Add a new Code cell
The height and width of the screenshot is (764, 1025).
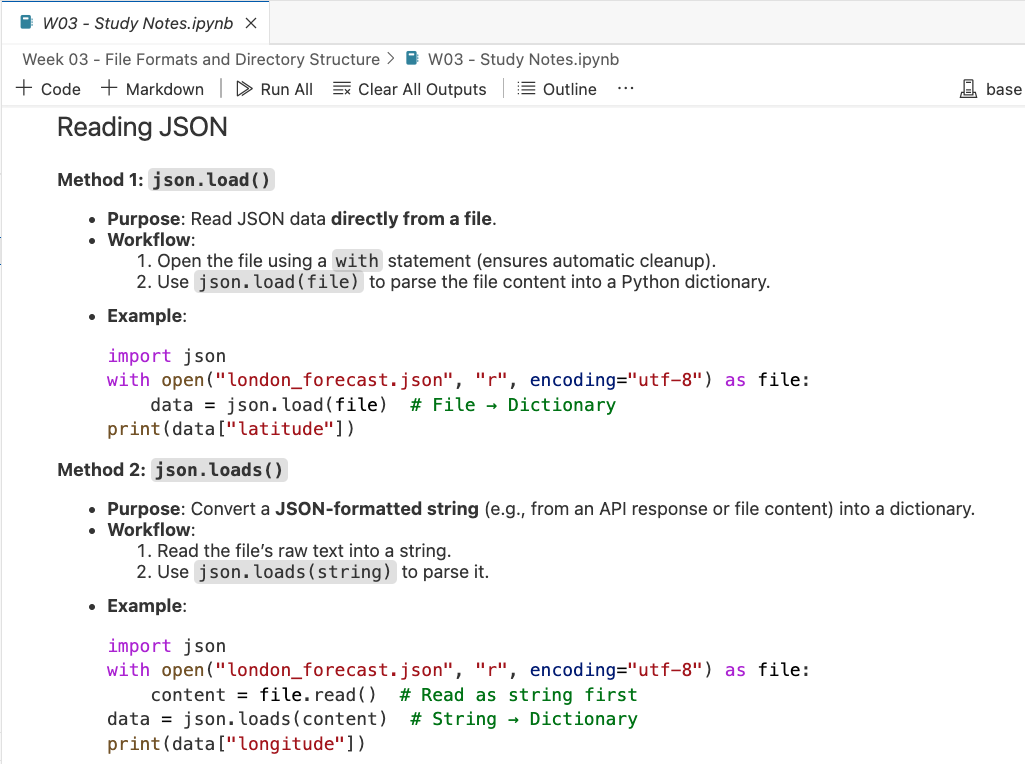pyautogui.click(x=49, y=89)
